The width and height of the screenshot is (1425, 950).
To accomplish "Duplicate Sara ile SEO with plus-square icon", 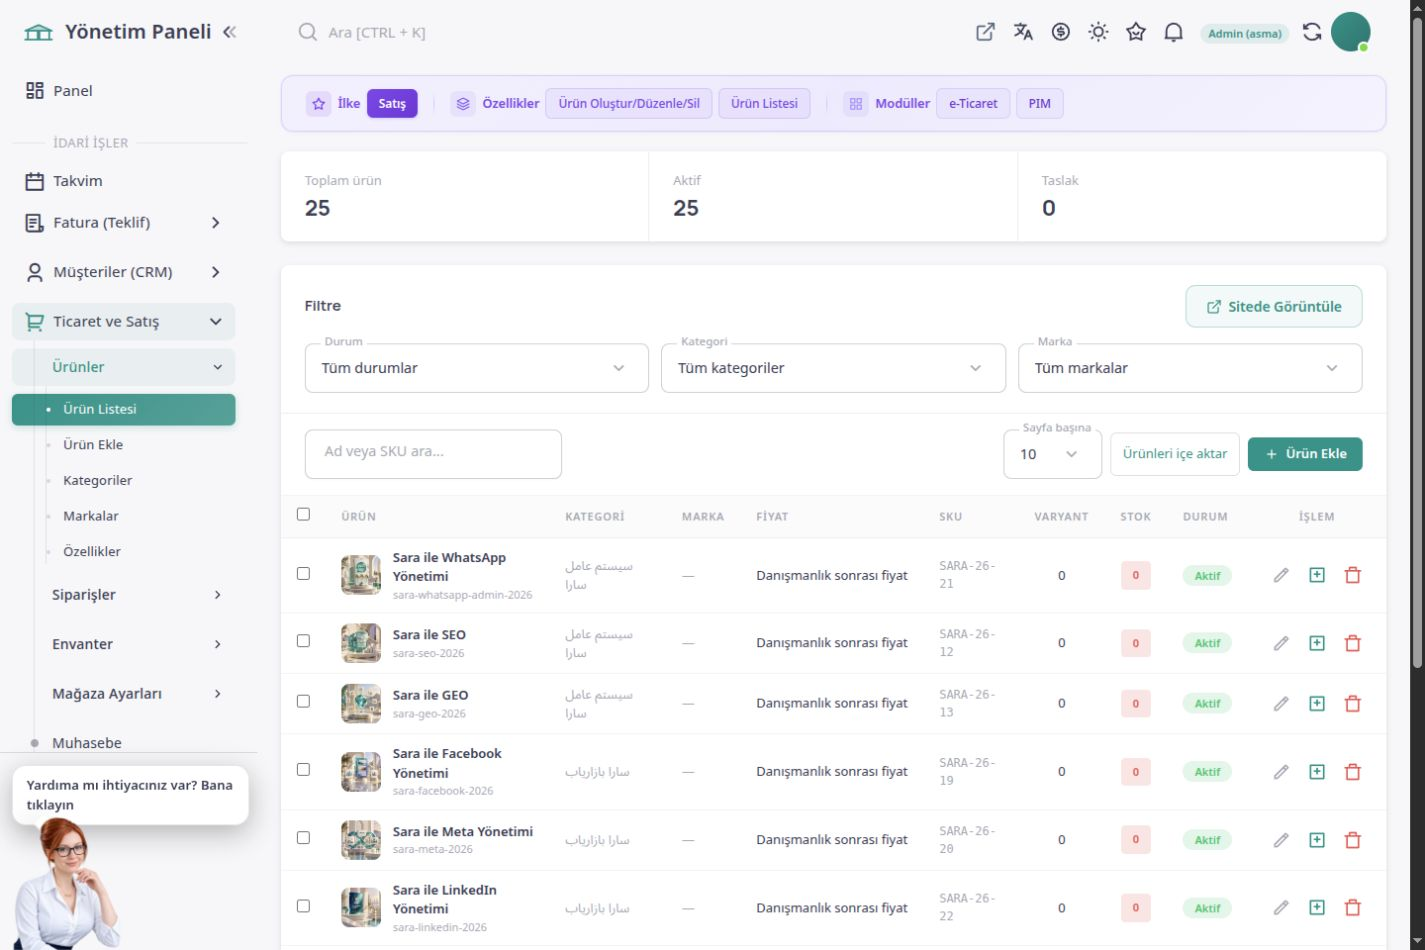I will point(1317,643).
